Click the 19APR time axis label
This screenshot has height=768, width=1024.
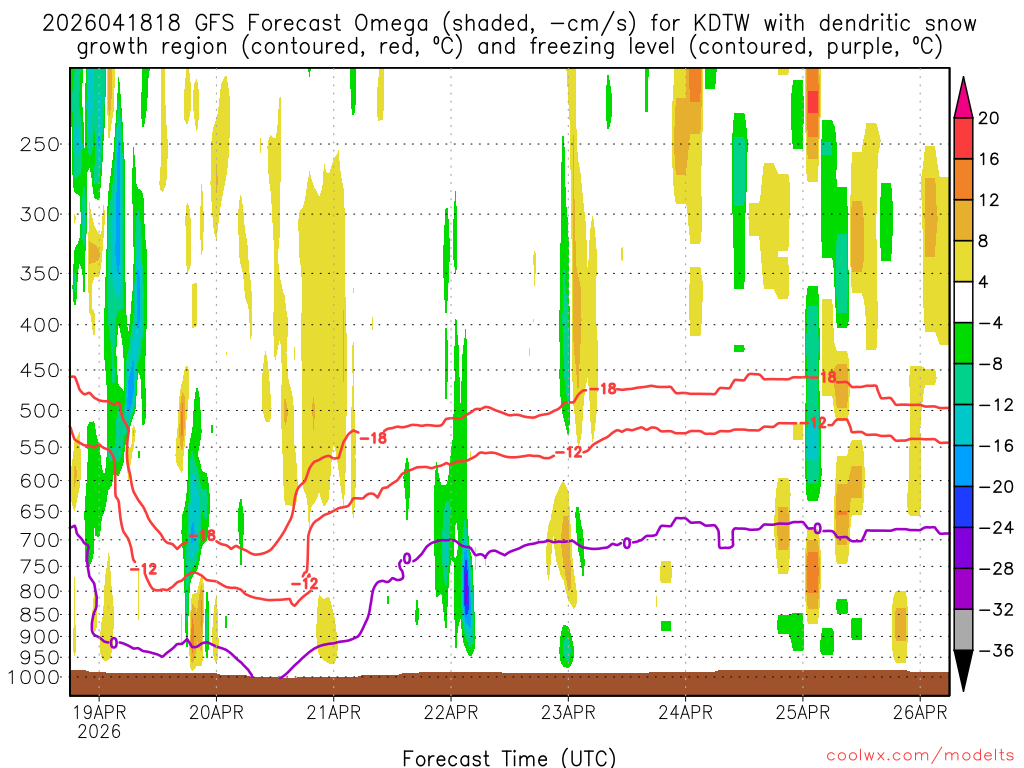click(x=99, y=712)
